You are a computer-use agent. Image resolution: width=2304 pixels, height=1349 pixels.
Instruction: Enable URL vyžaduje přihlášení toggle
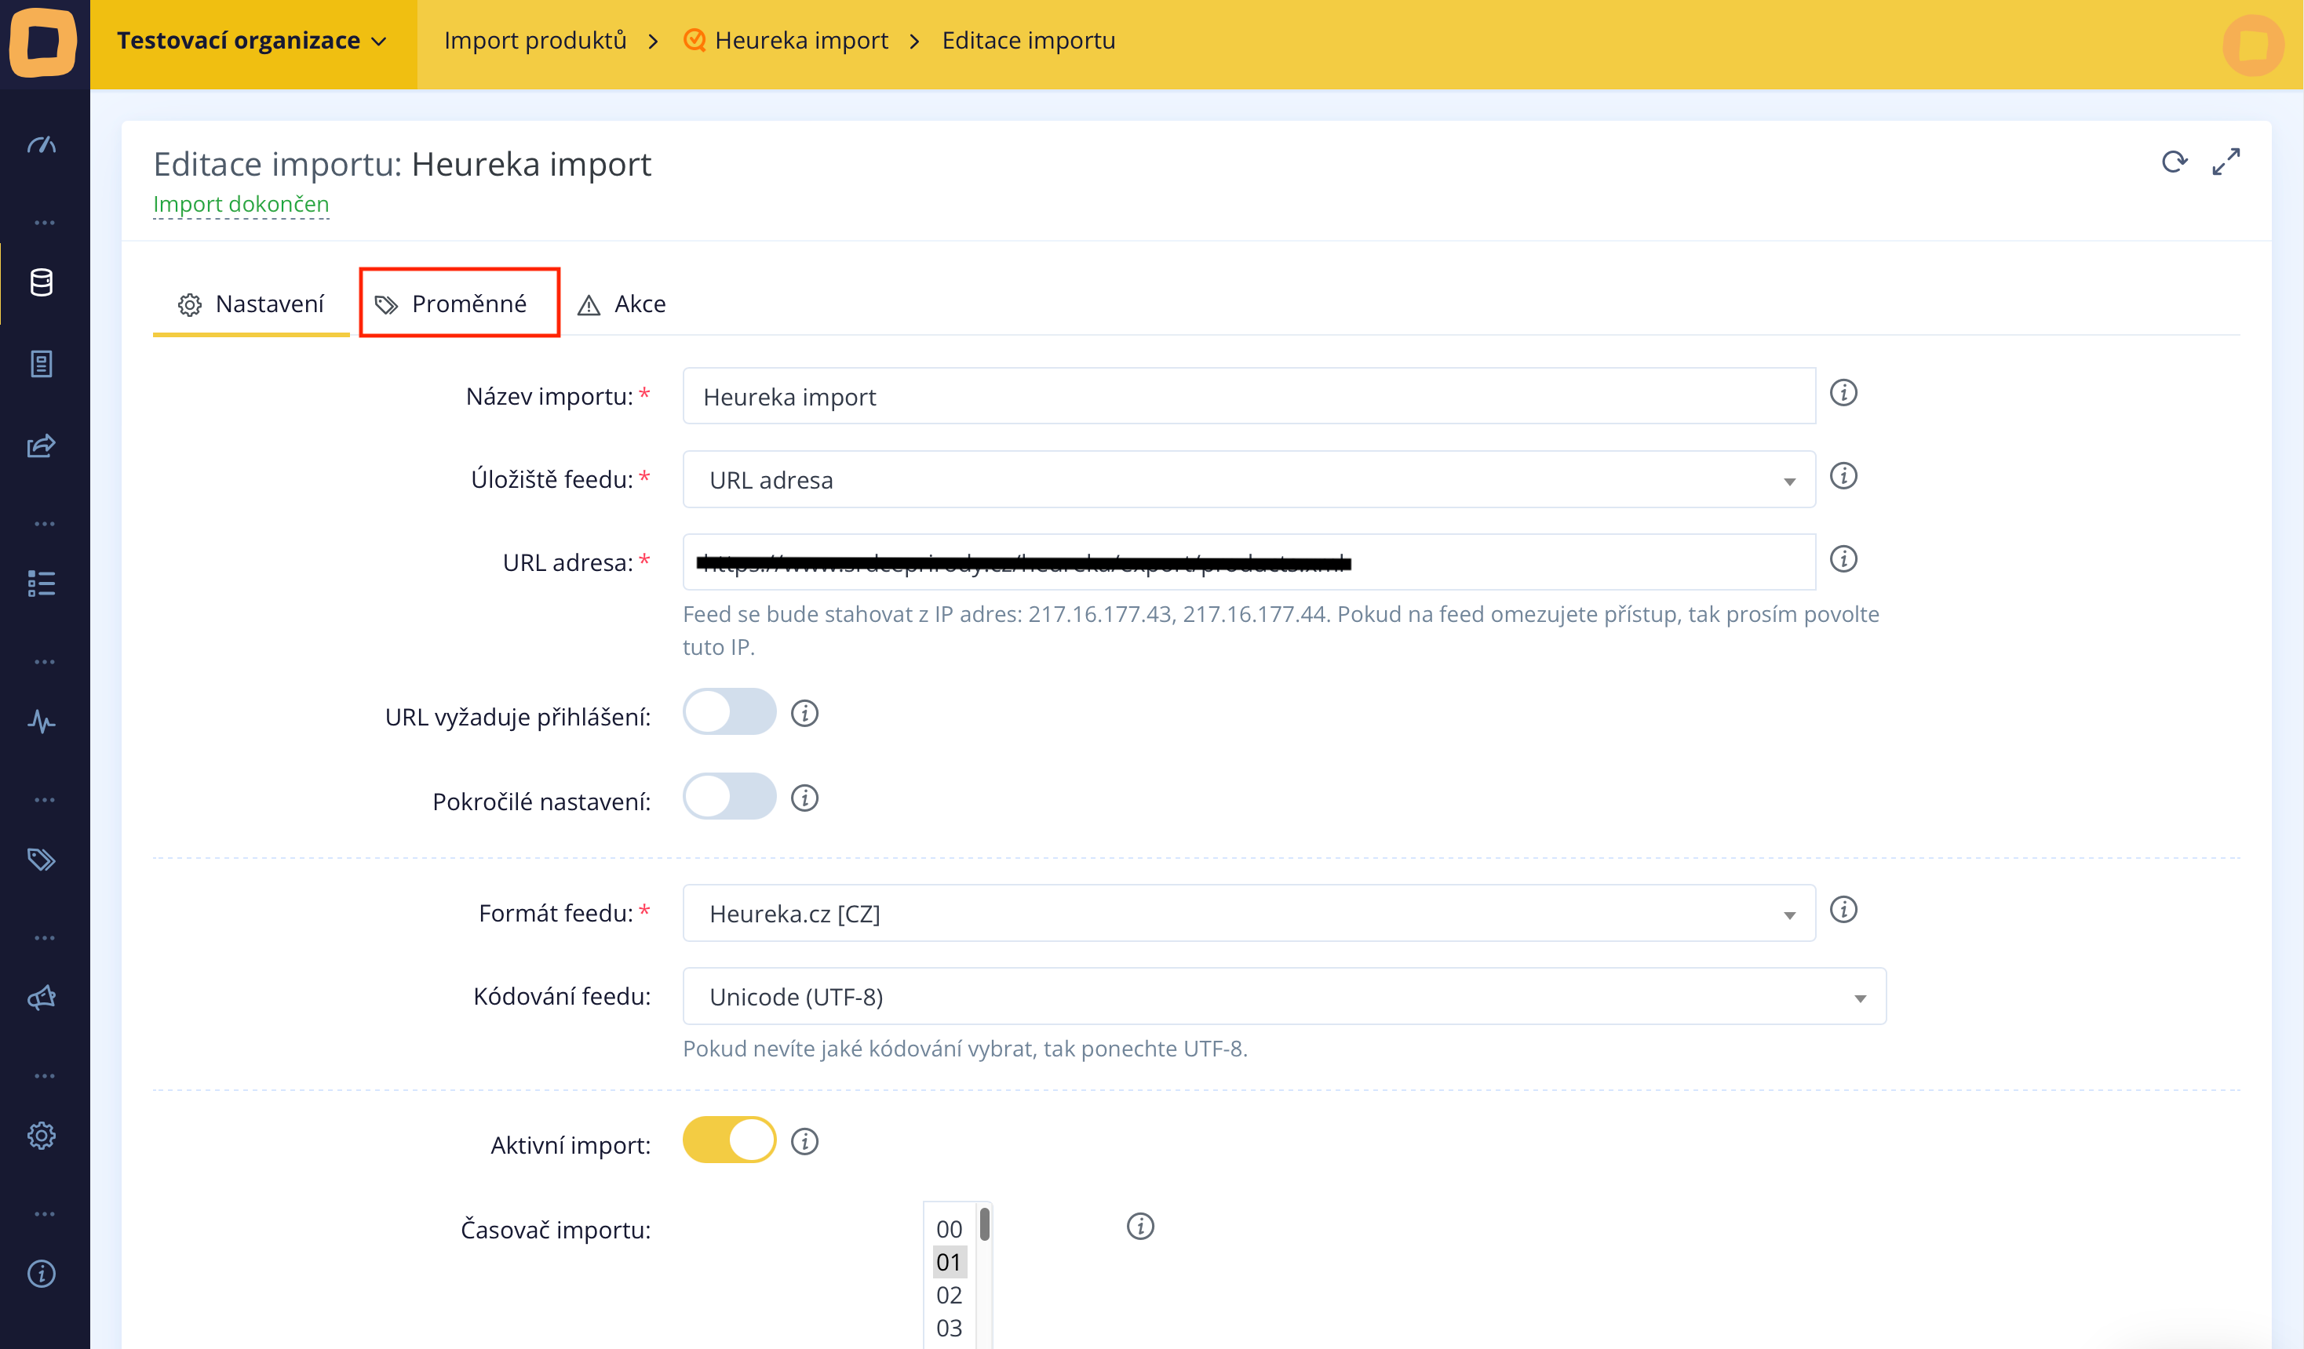click(x=729, y=713)
